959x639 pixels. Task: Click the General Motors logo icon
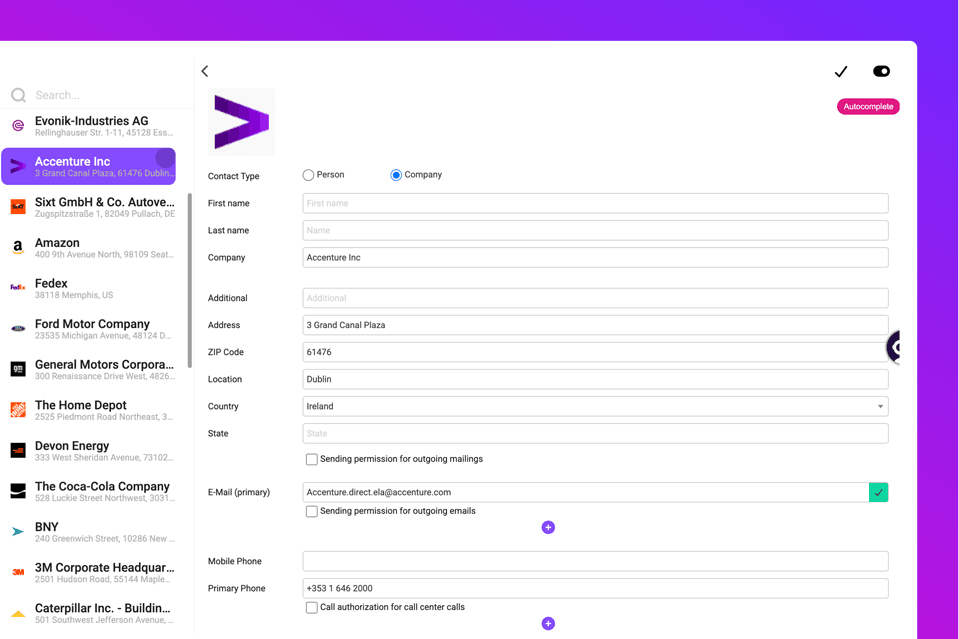click(x=18, y=369)
